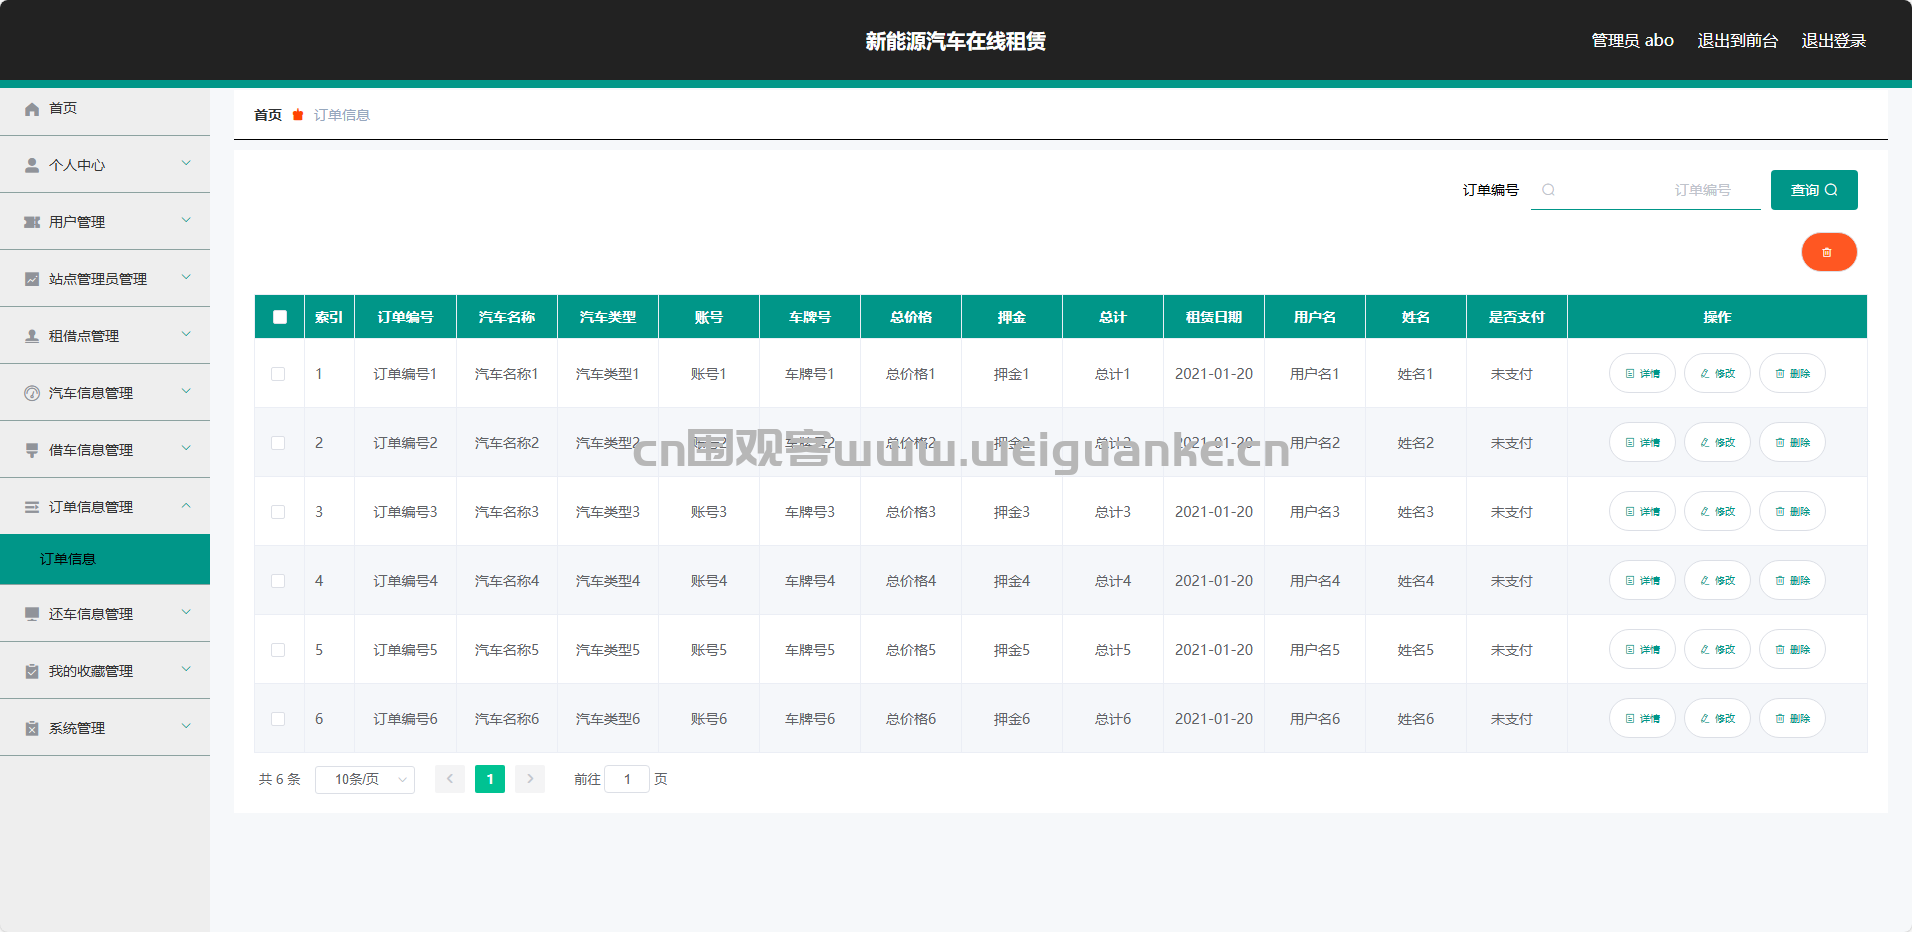Open the 10条/页 page size dropdown

pos(365,779)
